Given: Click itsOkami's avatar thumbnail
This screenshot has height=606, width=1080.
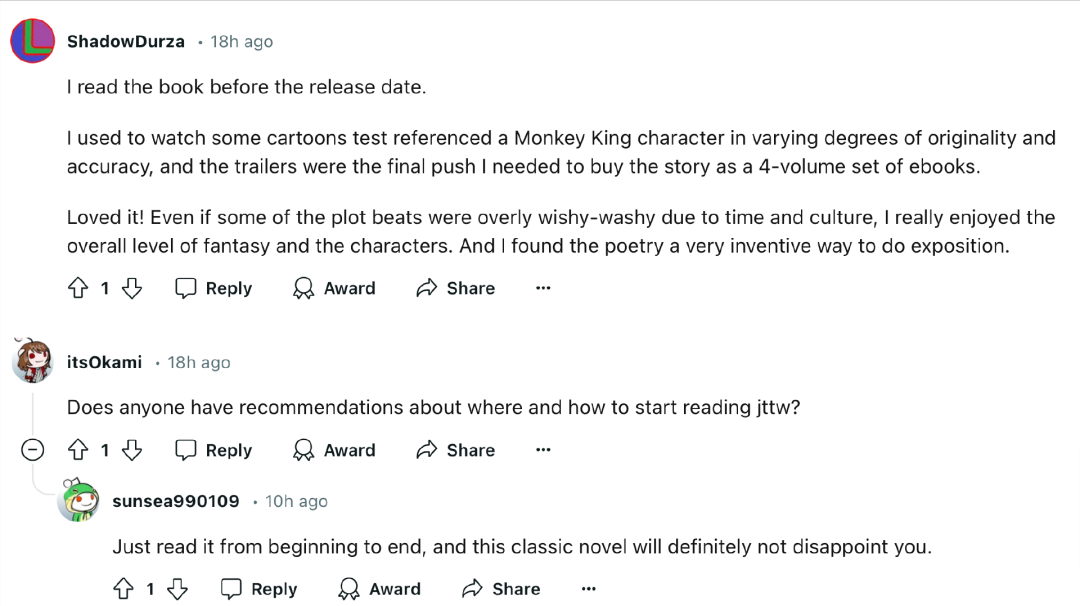Looking at the screenshot, I should [x=32, y=360].
